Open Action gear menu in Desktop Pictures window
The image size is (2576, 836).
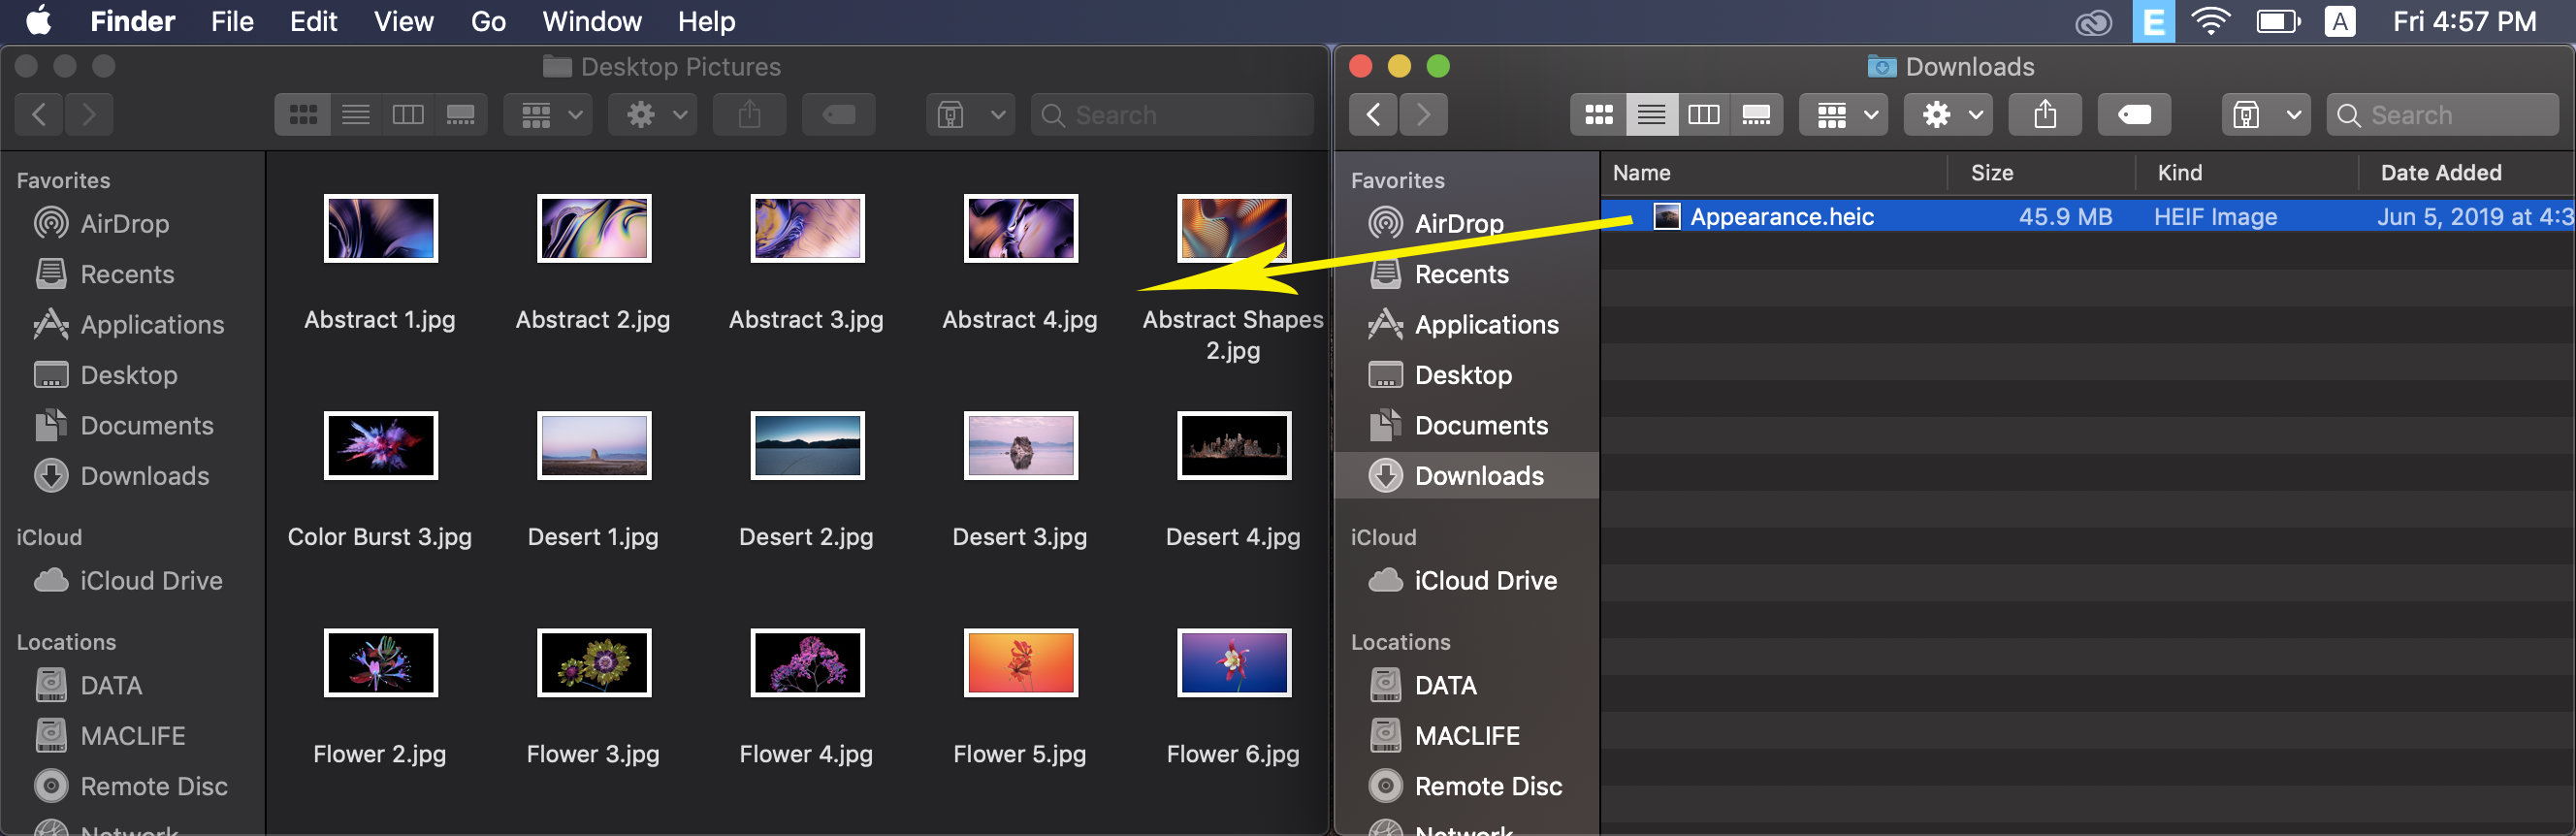click(x=653, y=115)
